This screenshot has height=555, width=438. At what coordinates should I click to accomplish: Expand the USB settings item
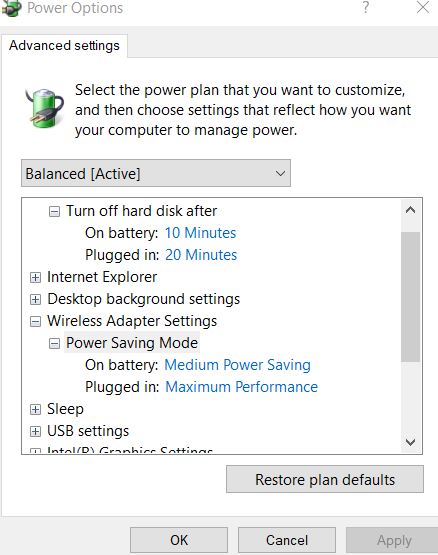click(35, 431)
